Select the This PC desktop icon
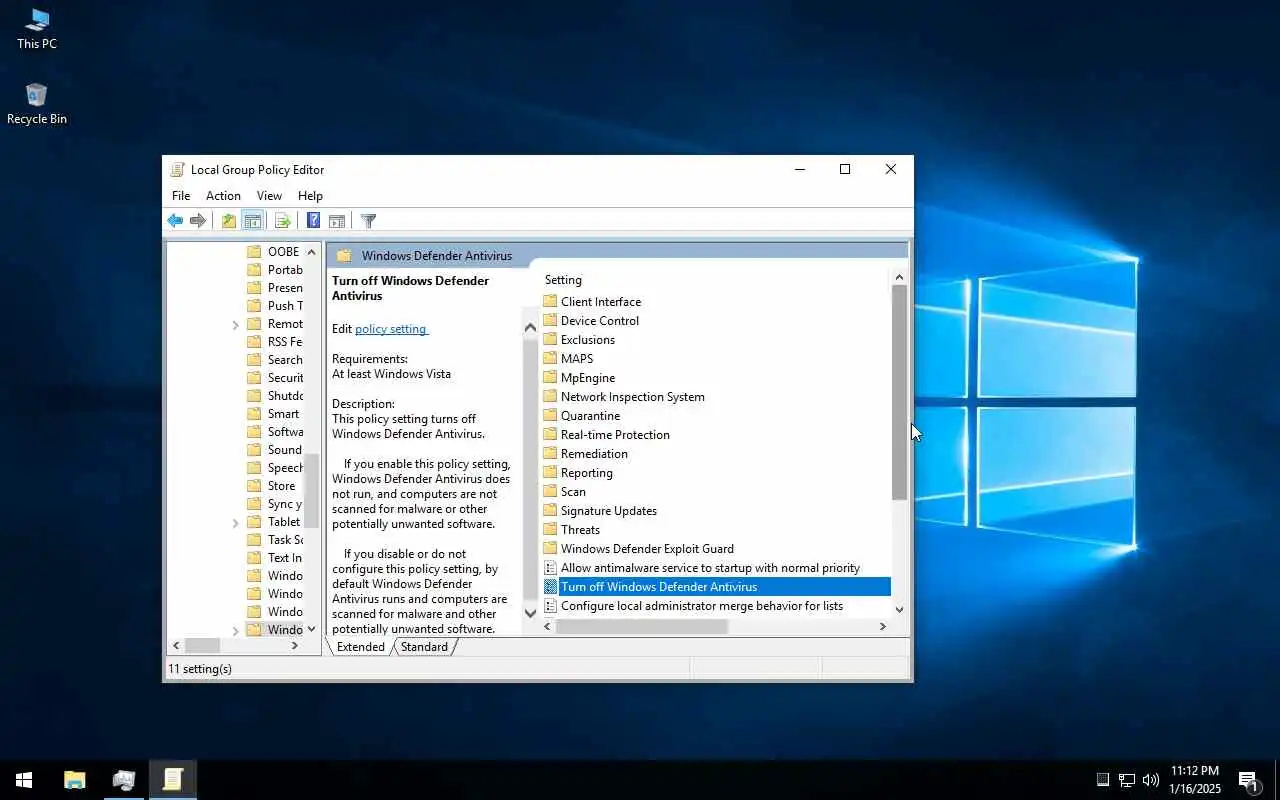Screen dimensions: 1280x800 pyautogui.click(x=37, y=28)
